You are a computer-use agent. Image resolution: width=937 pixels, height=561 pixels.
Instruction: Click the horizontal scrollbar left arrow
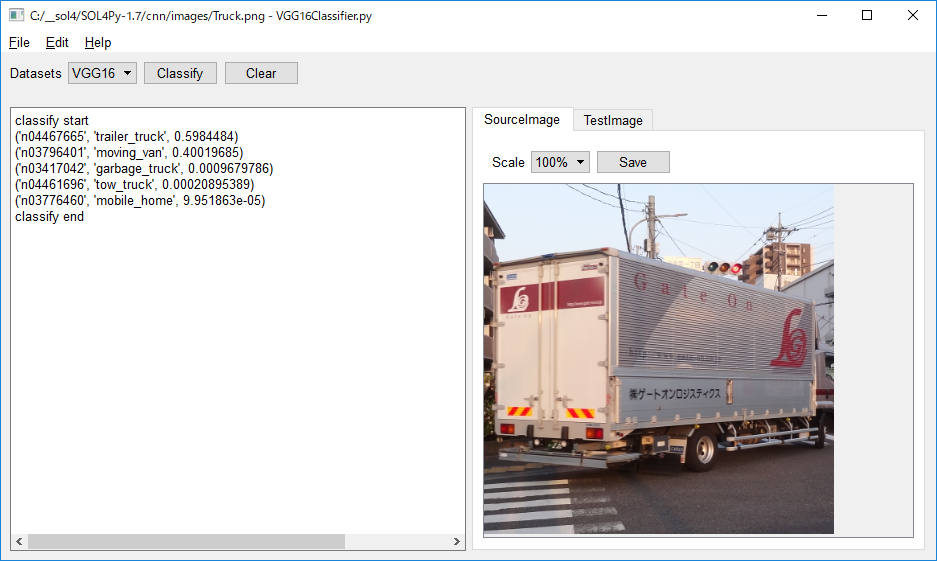point(19,541)
